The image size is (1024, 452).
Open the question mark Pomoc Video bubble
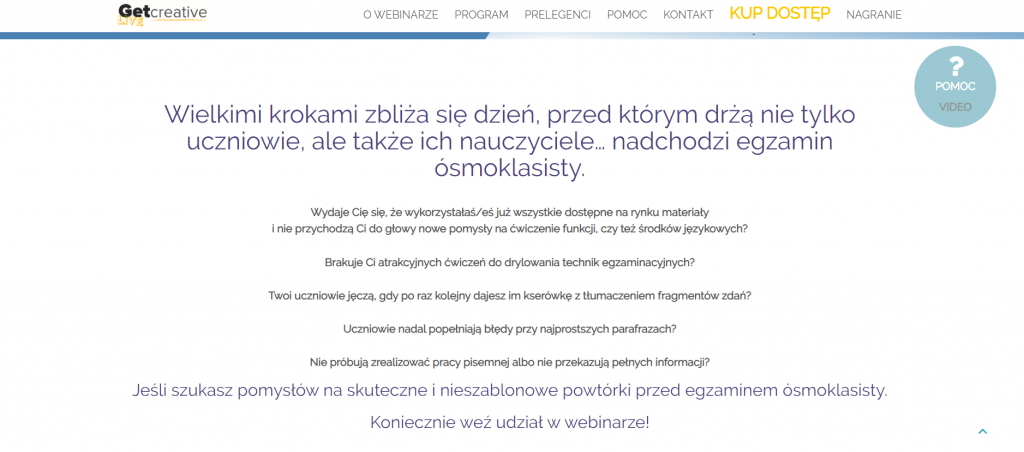click(x=955, y=86)
